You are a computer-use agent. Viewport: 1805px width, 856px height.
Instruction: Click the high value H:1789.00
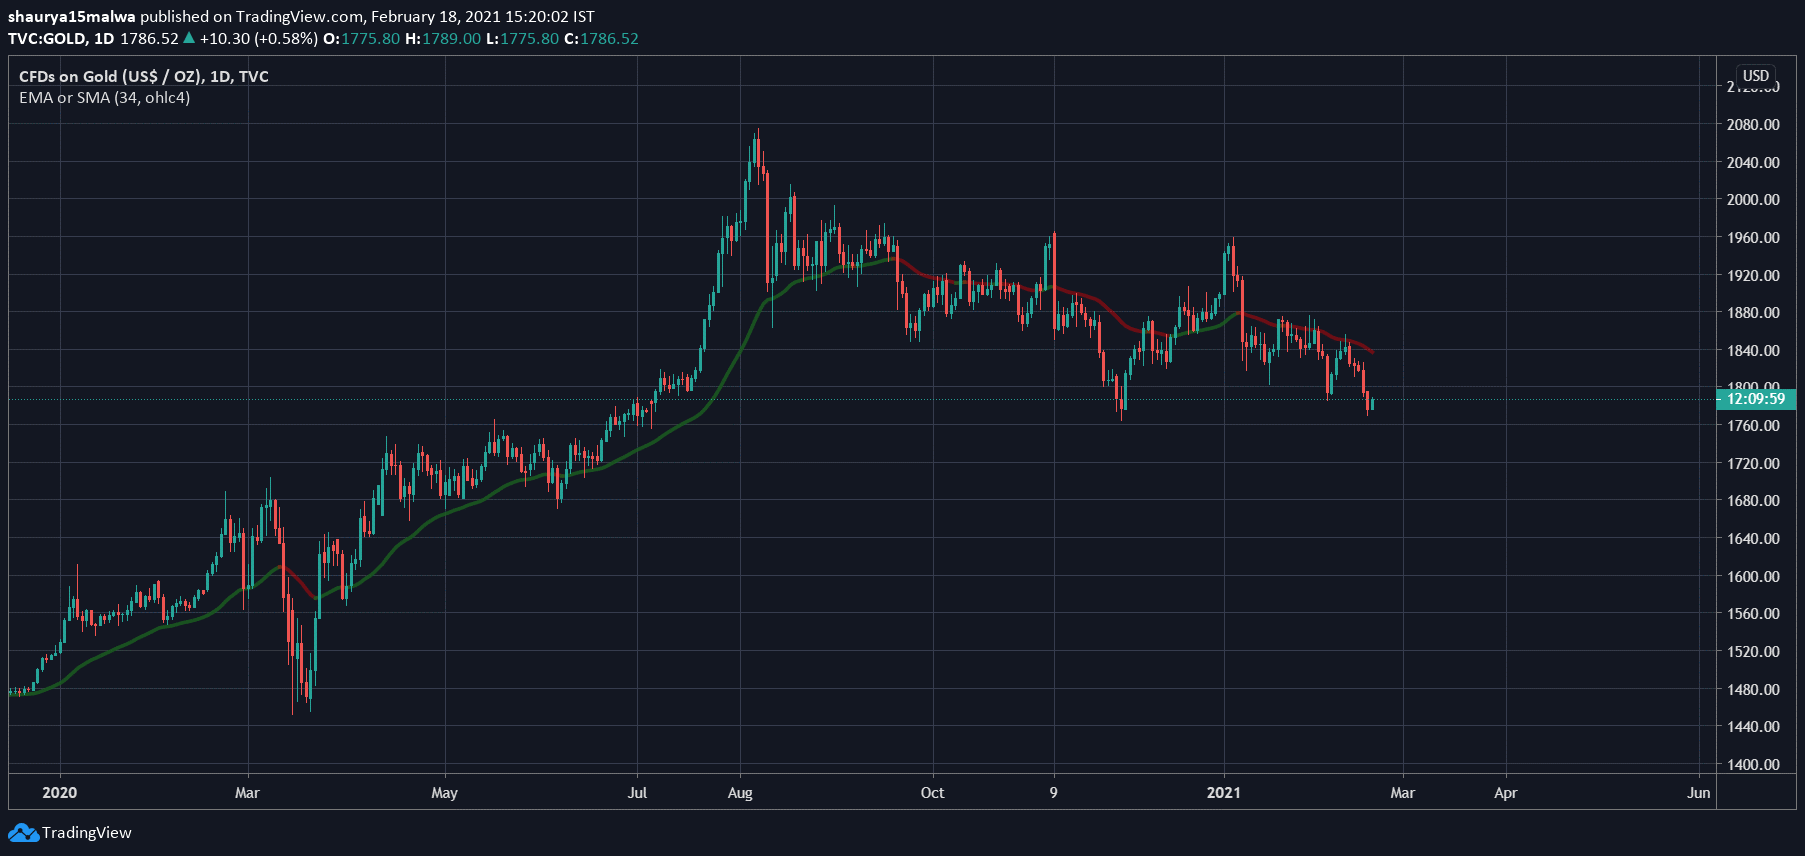(x=443, y=39)
